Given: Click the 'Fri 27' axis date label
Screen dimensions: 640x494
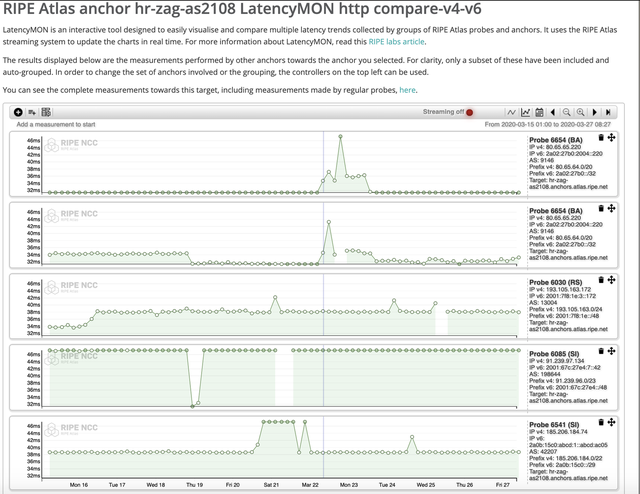Looking at the screenshot, I should [502, 485].
